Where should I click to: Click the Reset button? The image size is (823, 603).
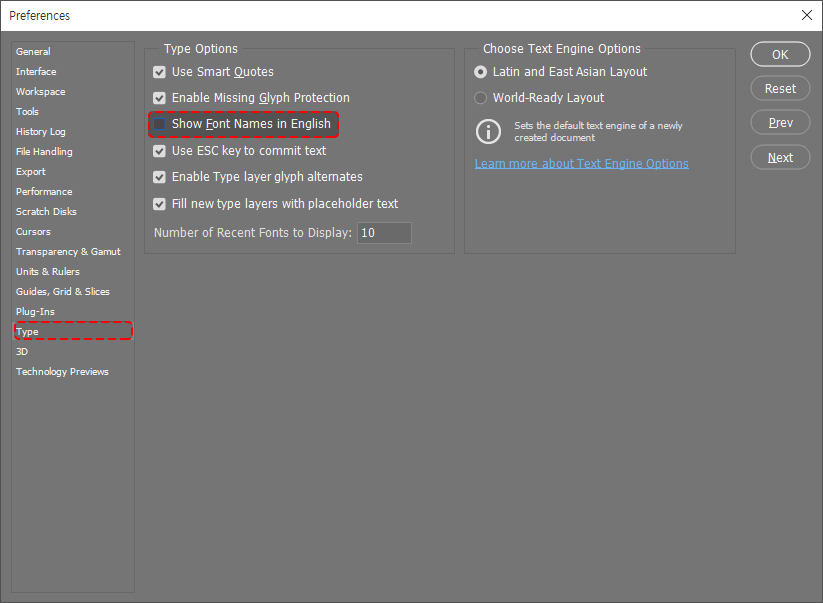click(x=780, y=89)
